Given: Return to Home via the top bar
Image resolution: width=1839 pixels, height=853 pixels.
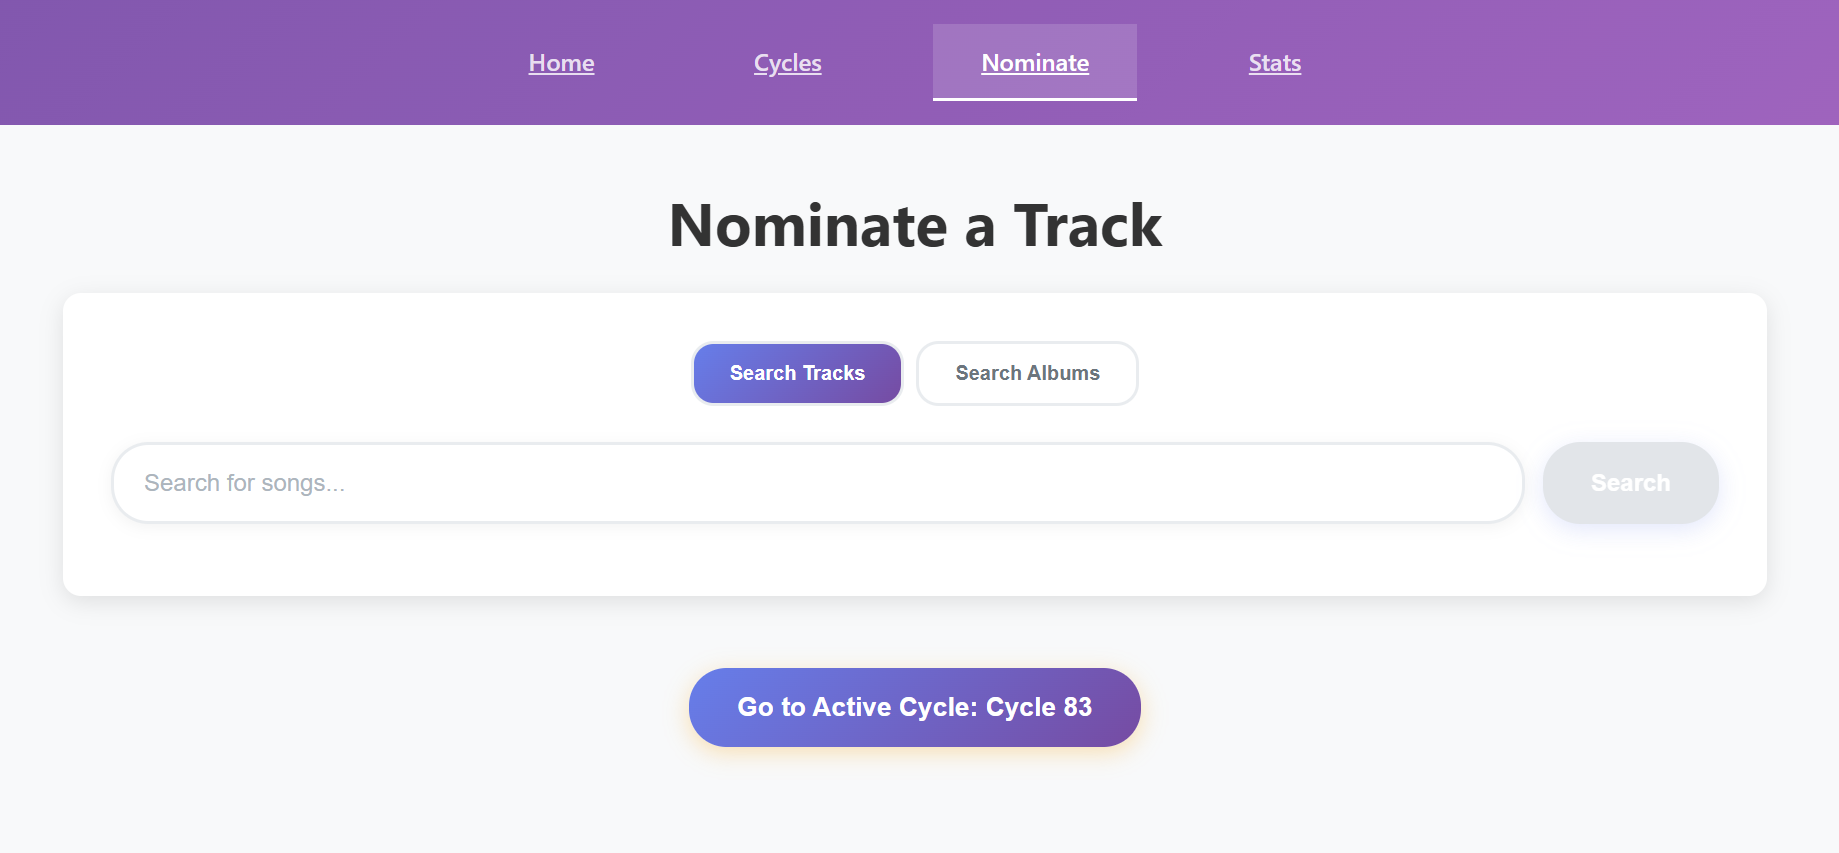Looking at the screenshot, I should click(561, 63).
